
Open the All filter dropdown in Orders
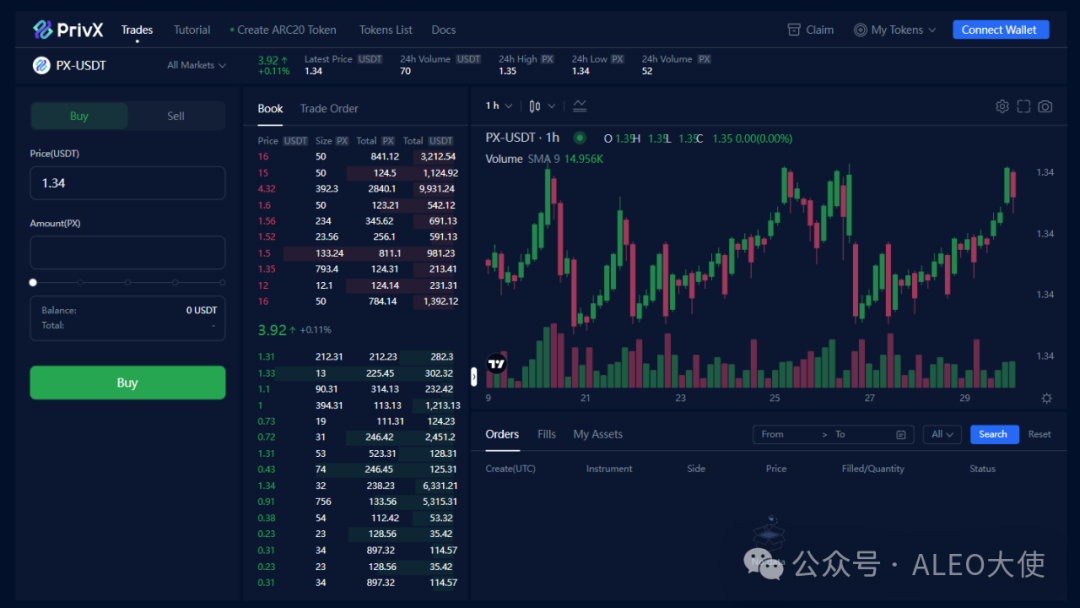pyautogui.click(x=942, y=434)
